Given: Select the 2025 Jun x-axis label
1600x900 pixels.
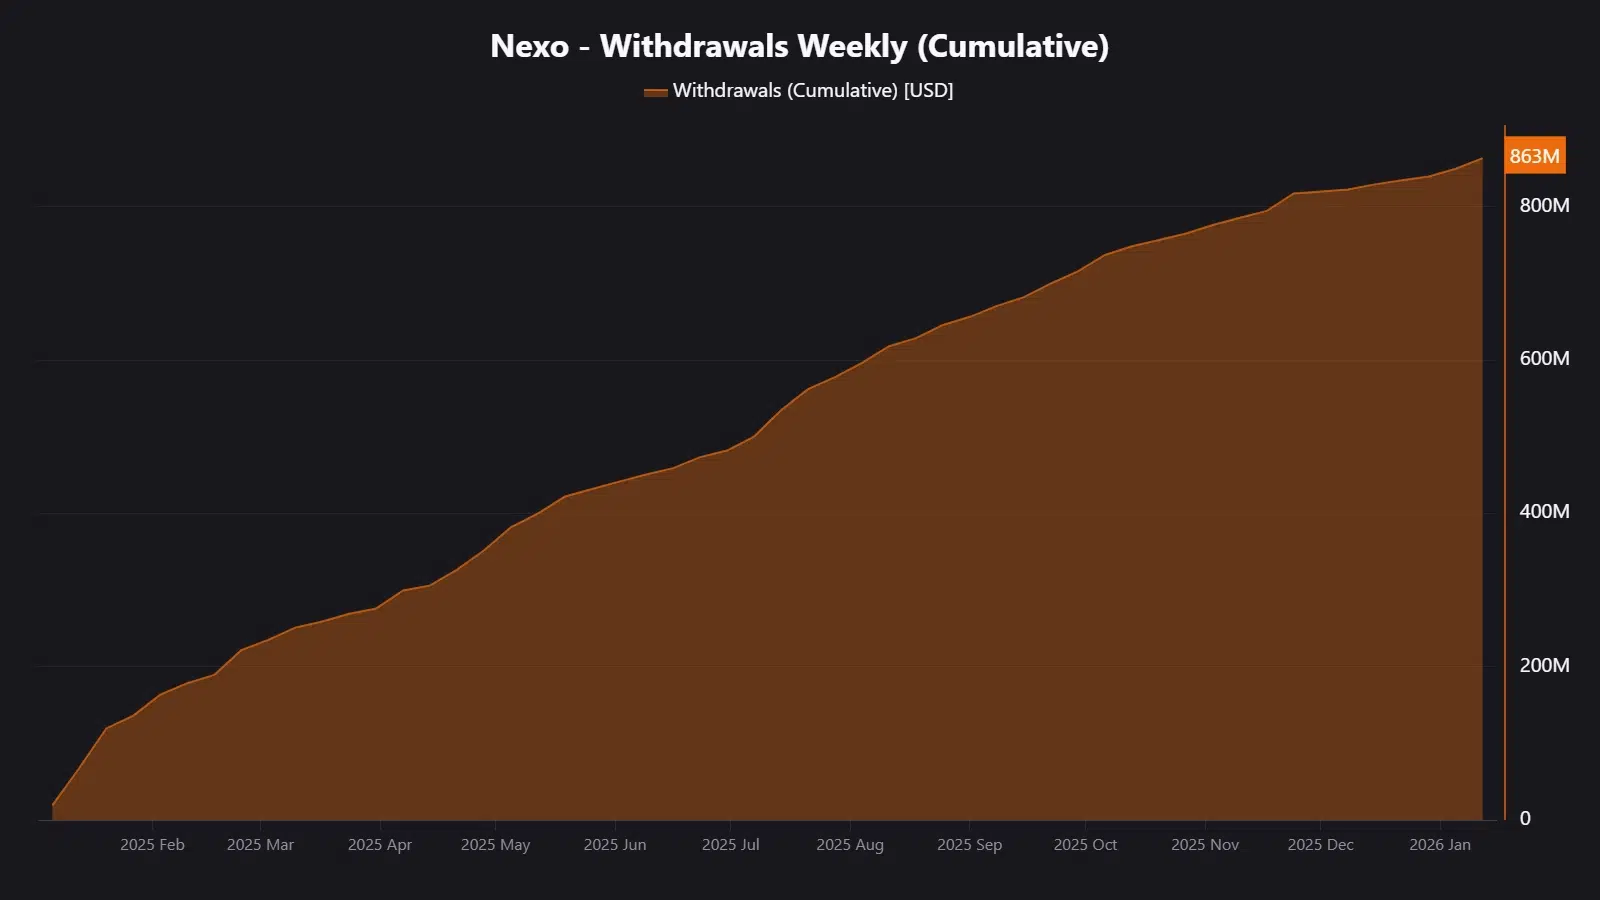Looking at the screenshot, I should click(615, 845).
